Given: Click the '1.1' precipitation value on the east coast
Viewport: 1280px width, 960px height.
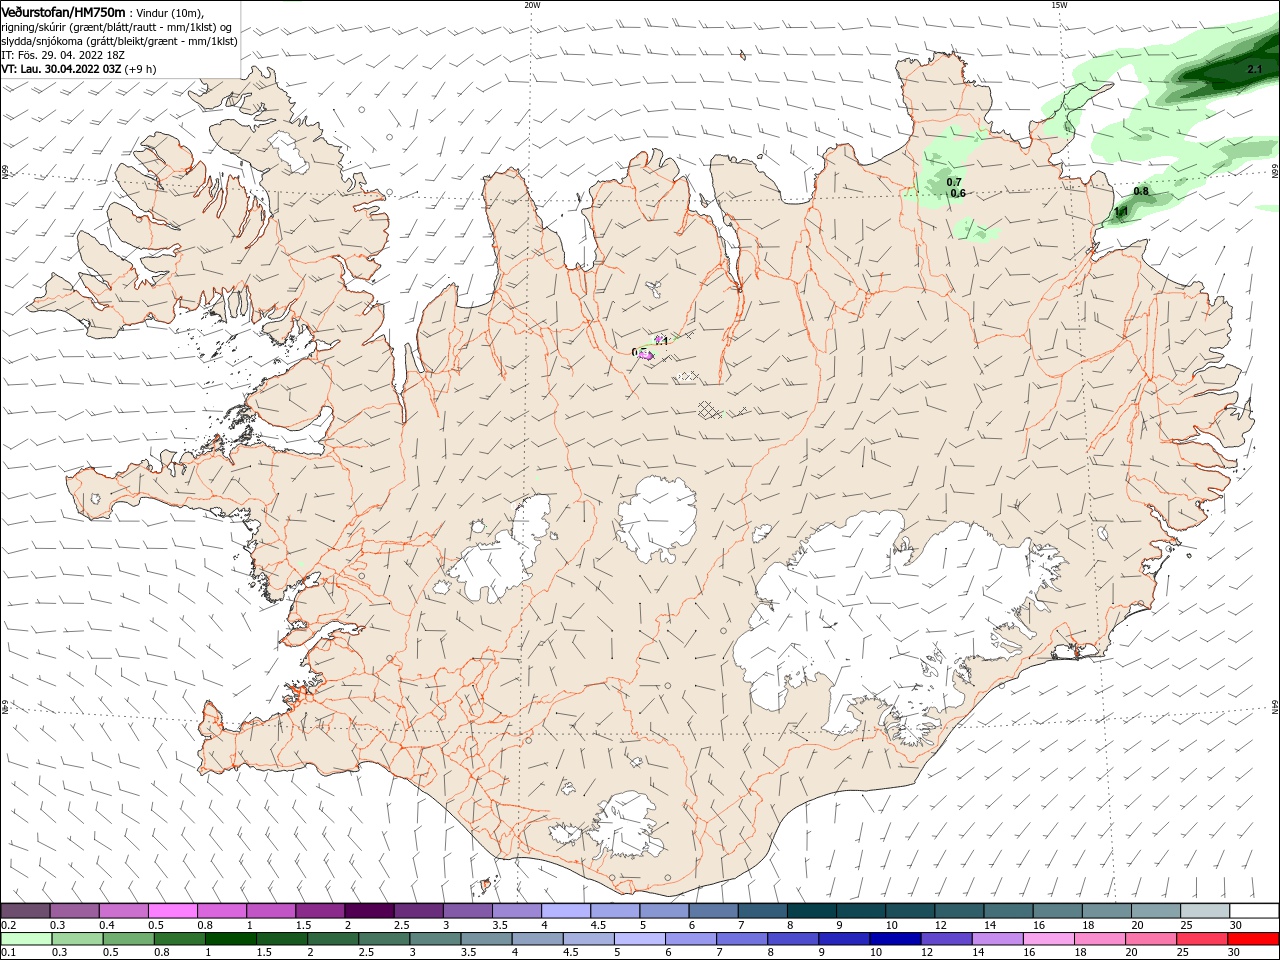Looking at the screenshot, I should pos(1121,212).
